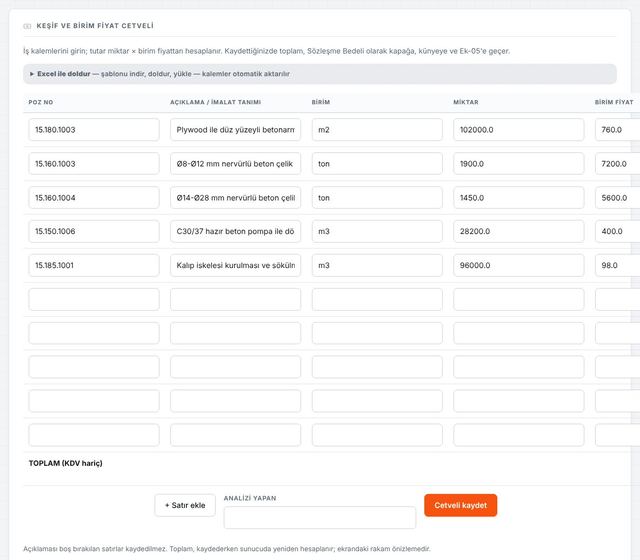Edit quantity field 96000.0

coord(519,265)
